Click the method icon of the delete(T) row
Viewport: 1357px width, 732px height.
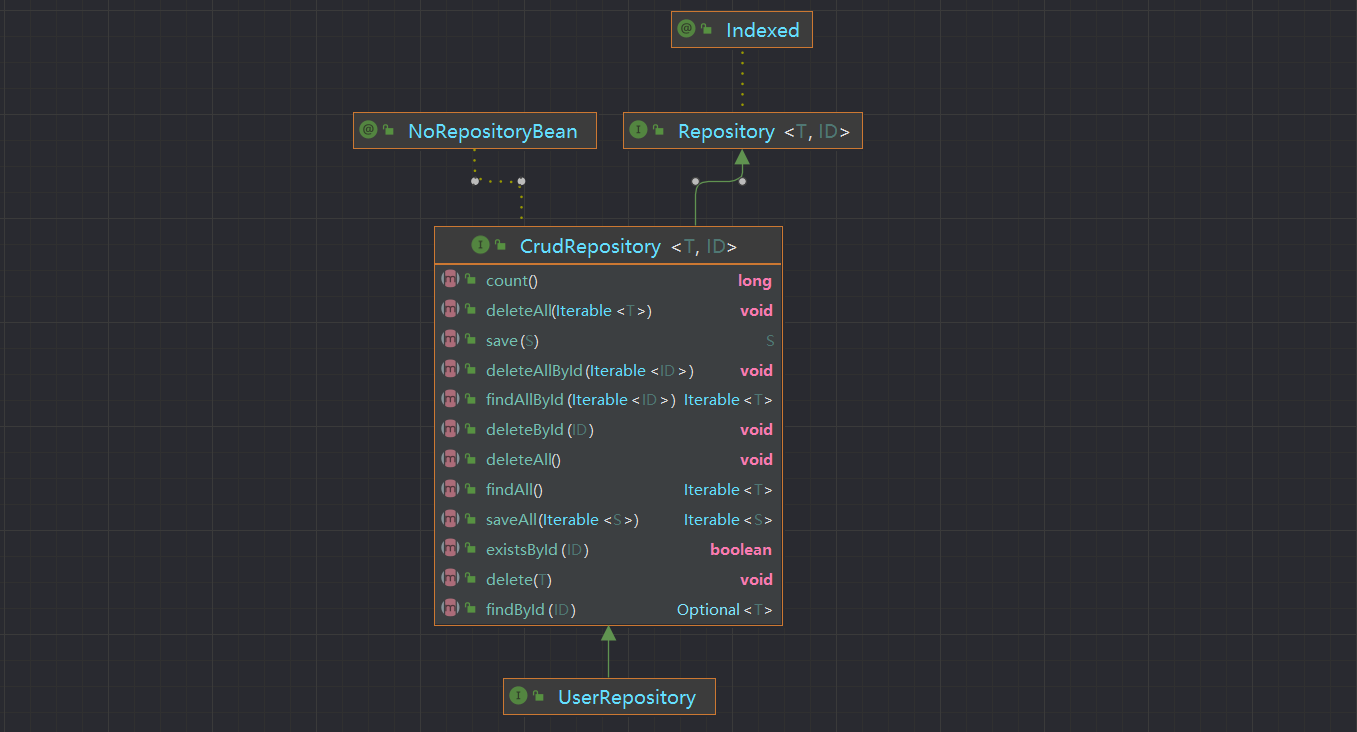(x=450, y=579)
